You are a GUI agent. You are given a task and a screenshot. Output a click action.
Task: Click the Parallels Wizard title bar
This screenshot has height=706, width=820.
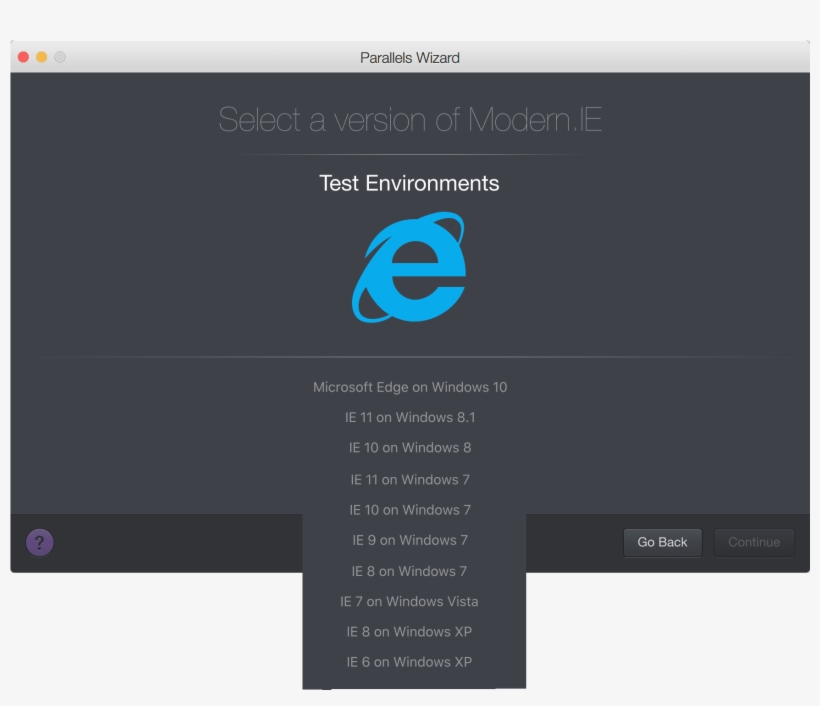(408, 57)
